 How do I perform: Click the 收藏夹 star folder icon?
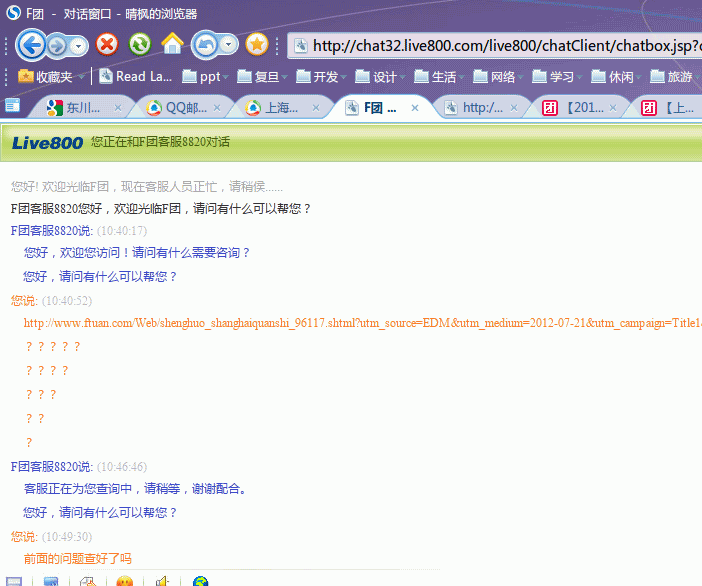tap(26, 76)
